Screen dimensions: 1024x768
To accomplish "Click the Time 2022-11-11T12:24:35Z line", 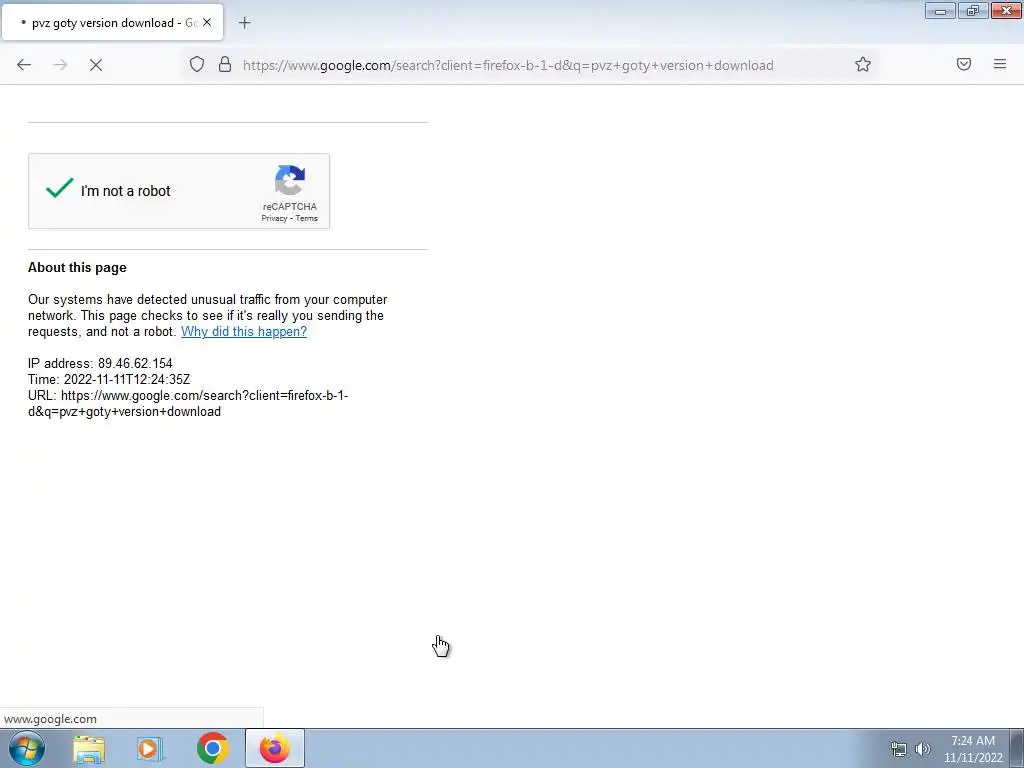I will 109,379.
